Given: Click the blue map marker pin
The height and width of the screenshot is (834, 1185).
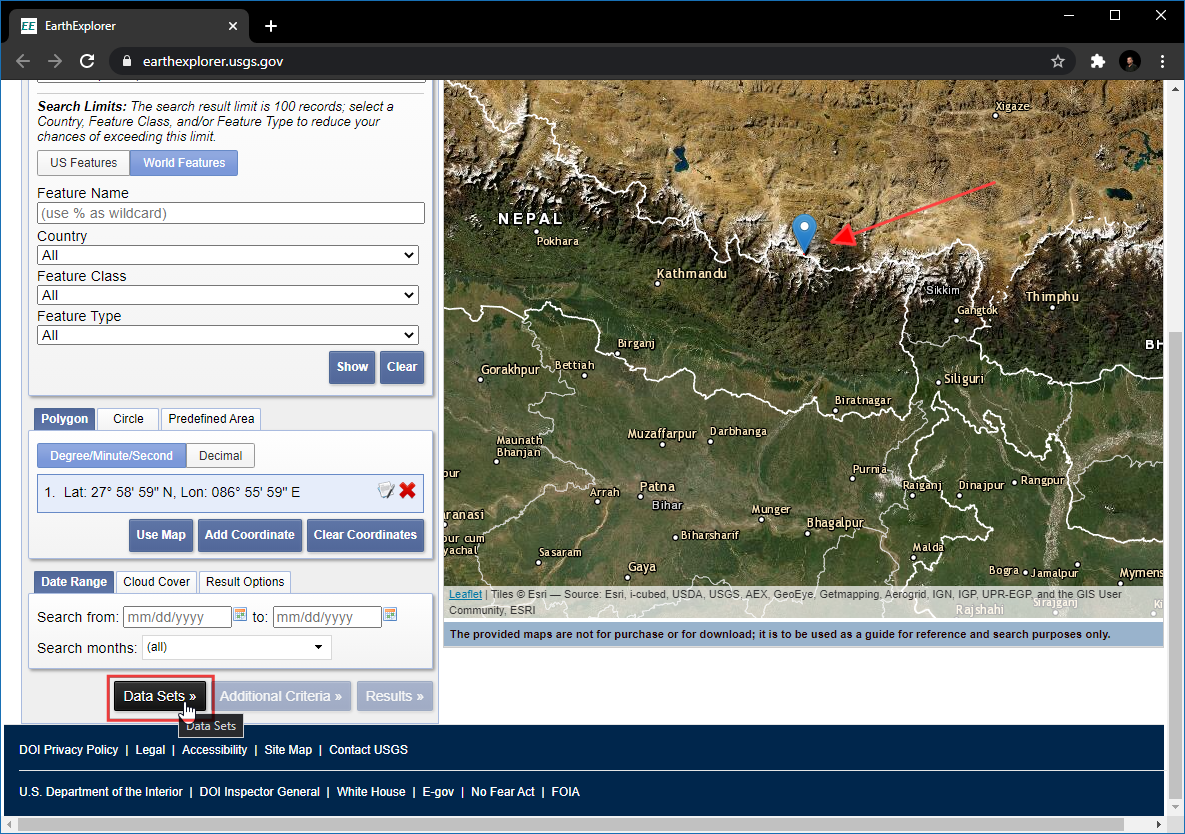Looking at the screenshot, I should click(x=804, y=232).
